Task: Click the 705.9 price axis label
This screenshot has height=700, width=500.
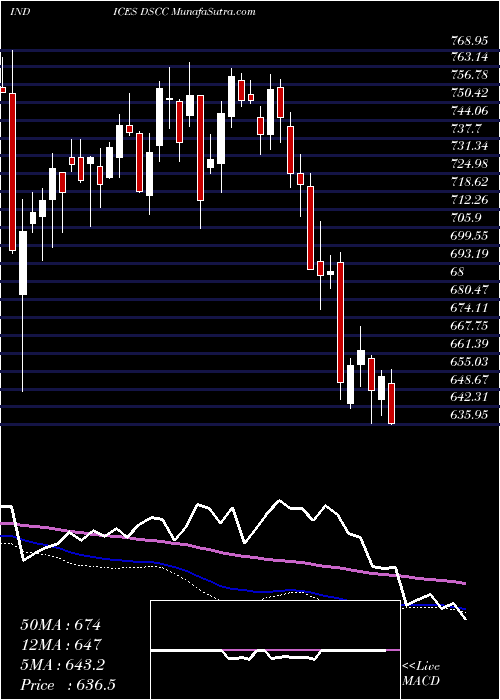Action: pyautogui.click(x=467, y=218)
